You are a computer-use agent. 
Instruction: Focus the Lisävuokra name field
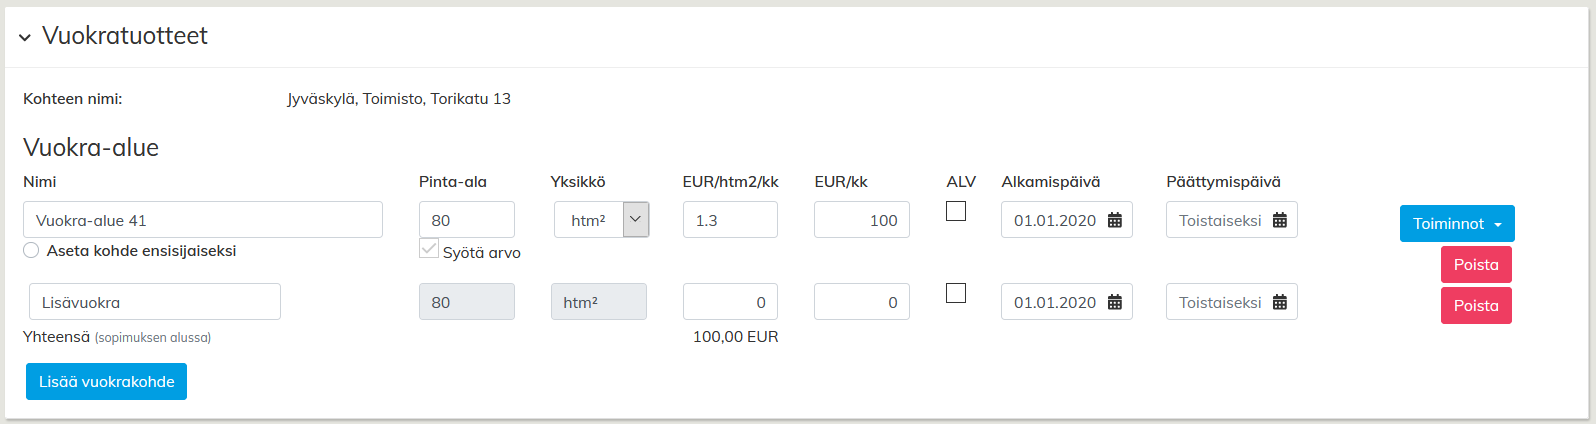(155, 302)
